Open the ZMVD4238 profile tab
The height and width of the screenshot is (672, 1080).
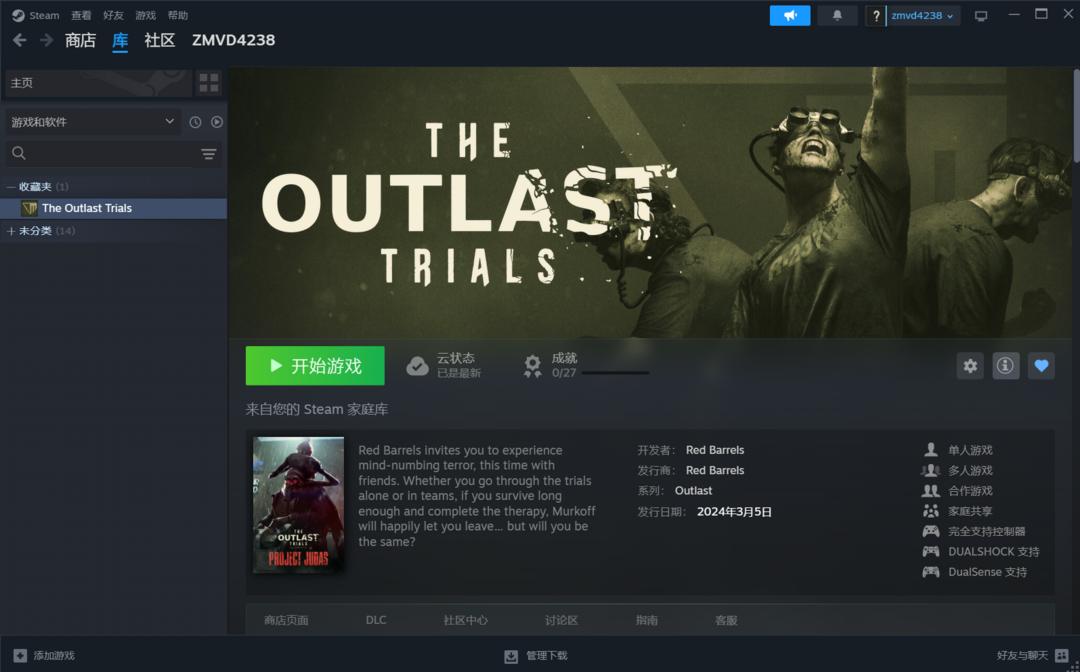pos(233,41)
